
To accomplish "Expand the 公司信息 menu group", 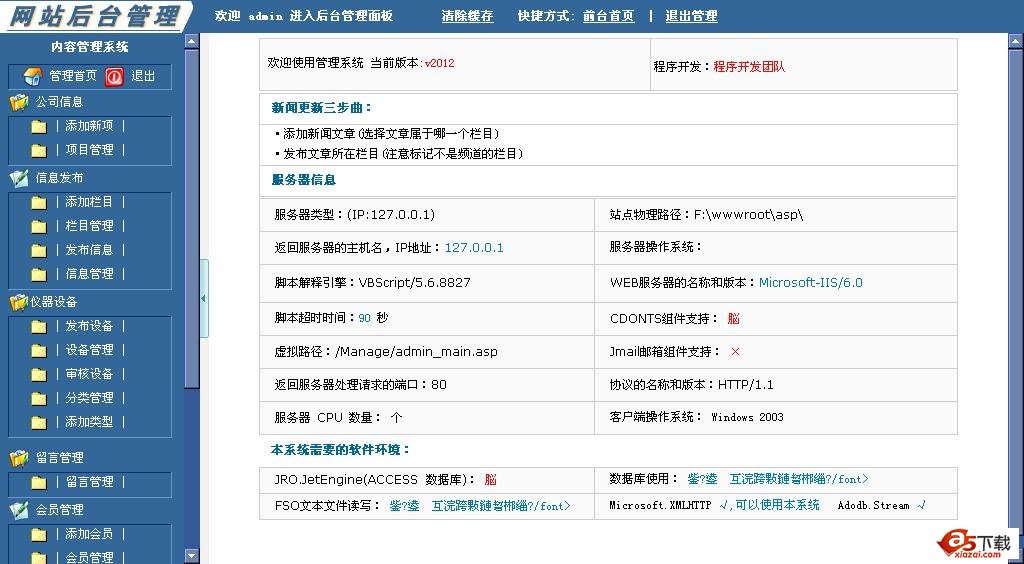I will coord(59,102).
